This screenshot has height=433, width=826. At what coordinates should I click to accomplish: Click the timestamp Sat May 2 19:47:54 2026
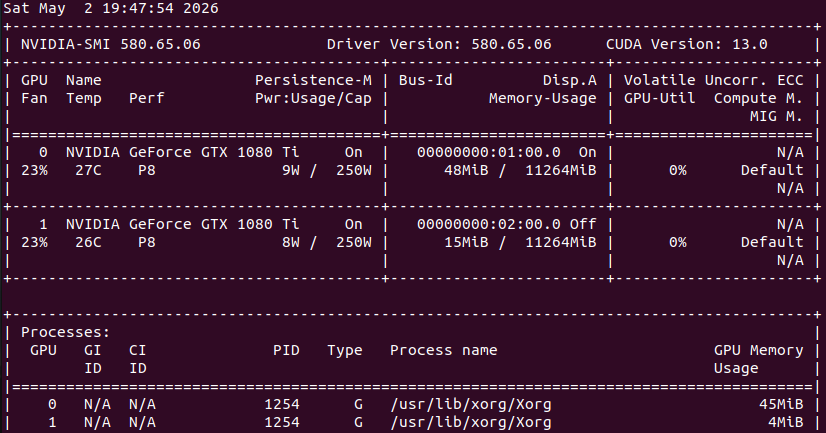(x=111, y=8)
